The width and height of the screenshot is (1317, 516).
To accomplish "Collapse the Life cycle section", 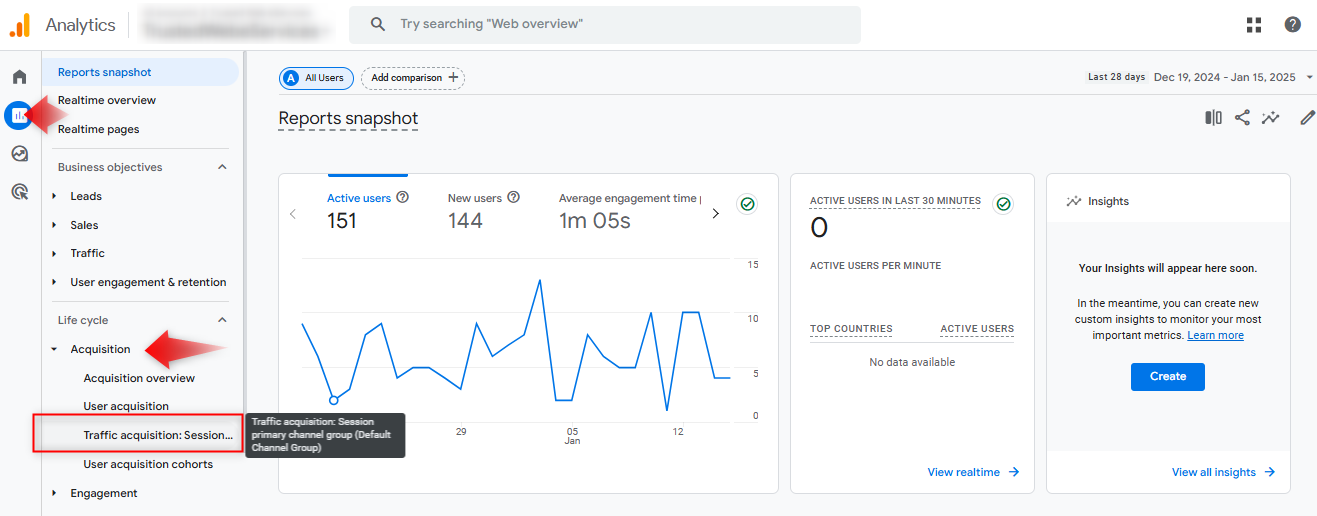I will (222, 320).
